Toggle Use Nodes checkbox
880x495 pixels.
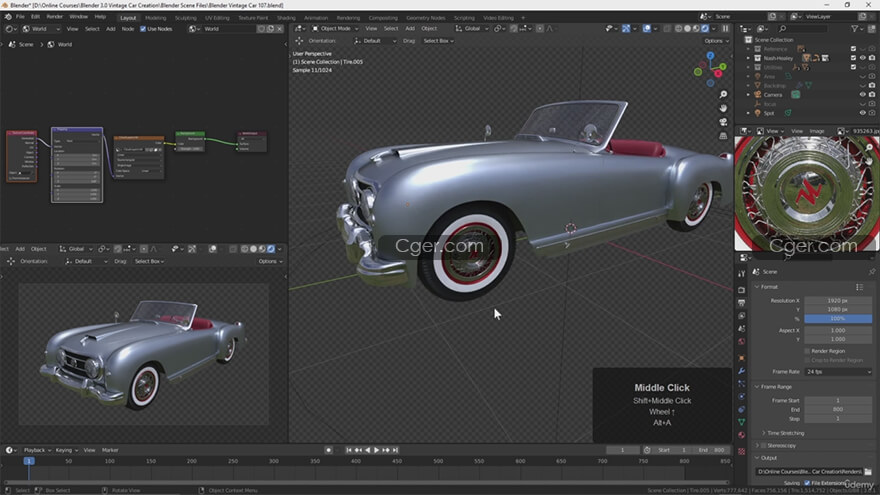pyautogui.click(x=143, y=29)
